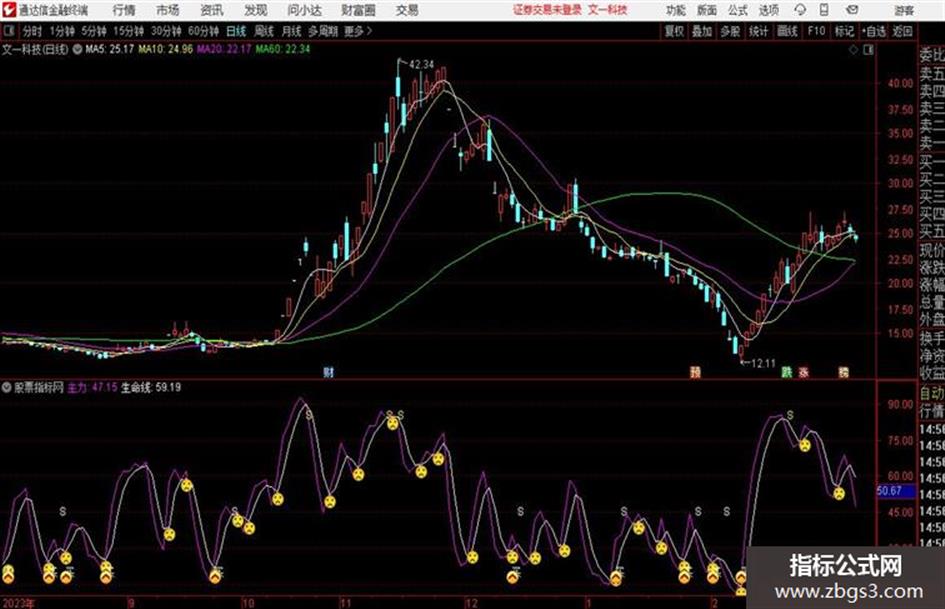Click the 返回 back button
The width and height of the screenshot is (945, 609).
pos(902,31)
